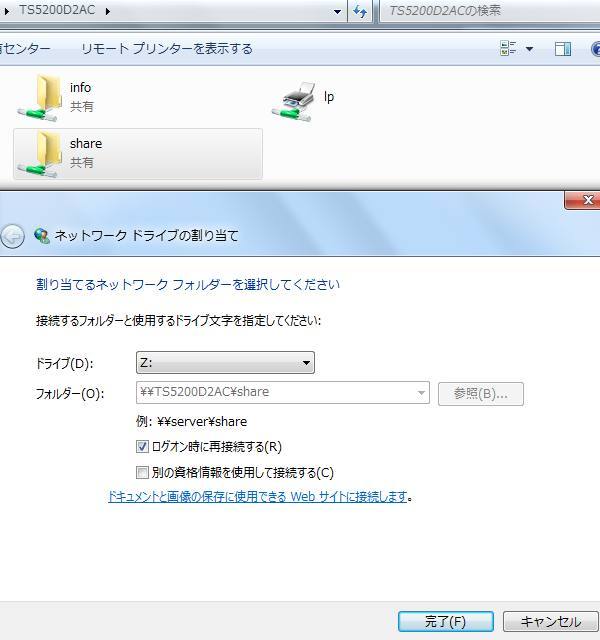Viewport: 600px width, 640px height.
Task: Uncheck the reconnect at logon (R) checkbox
Action: click(142, 447)
